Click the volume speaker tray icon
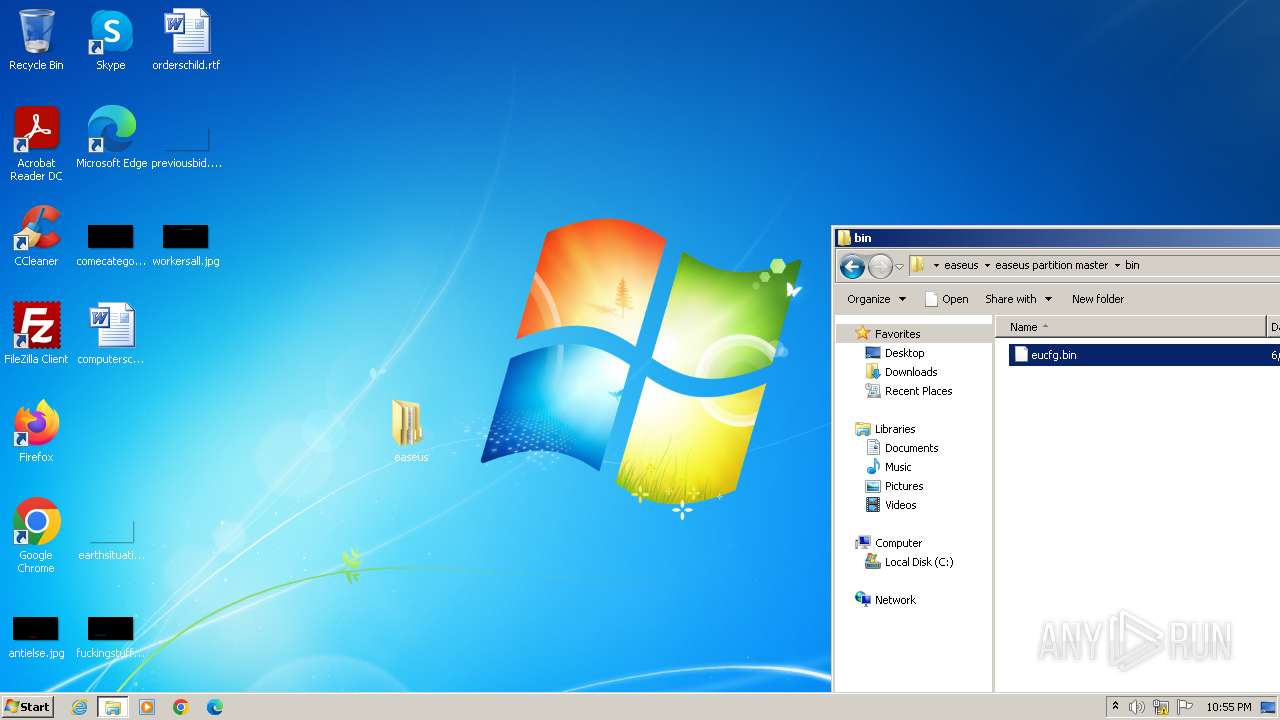Viewport: 1280px width, 720px height. coord(1136,707)
